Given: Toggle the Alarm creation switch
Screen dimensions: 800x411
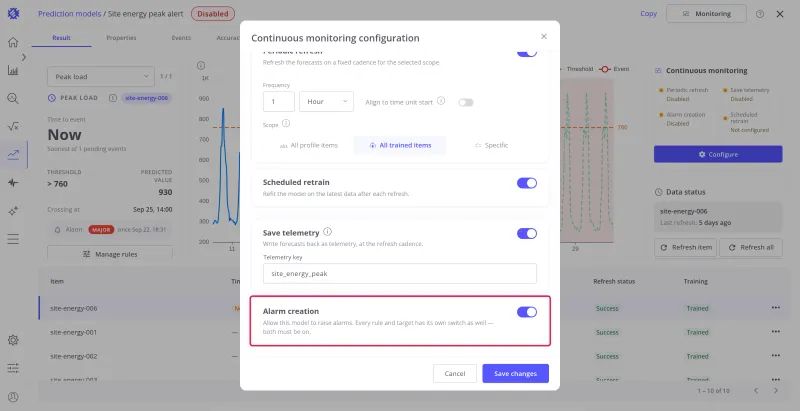Looking at the screenshot, I should tap(527, 312).
